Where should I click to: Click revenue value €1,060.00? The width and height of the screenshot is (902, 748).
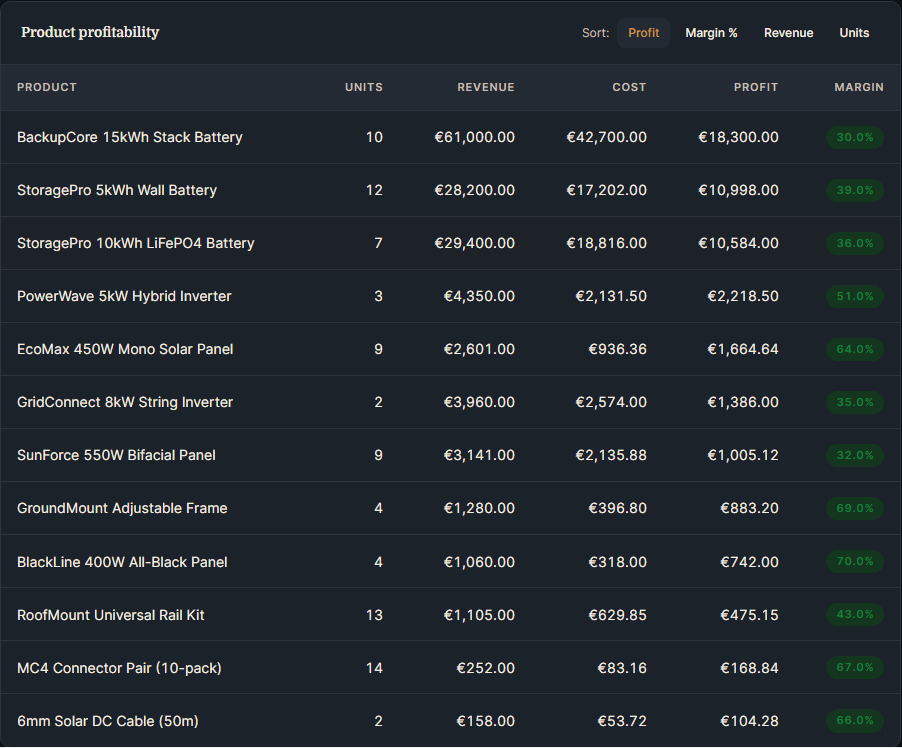point(479,562)
